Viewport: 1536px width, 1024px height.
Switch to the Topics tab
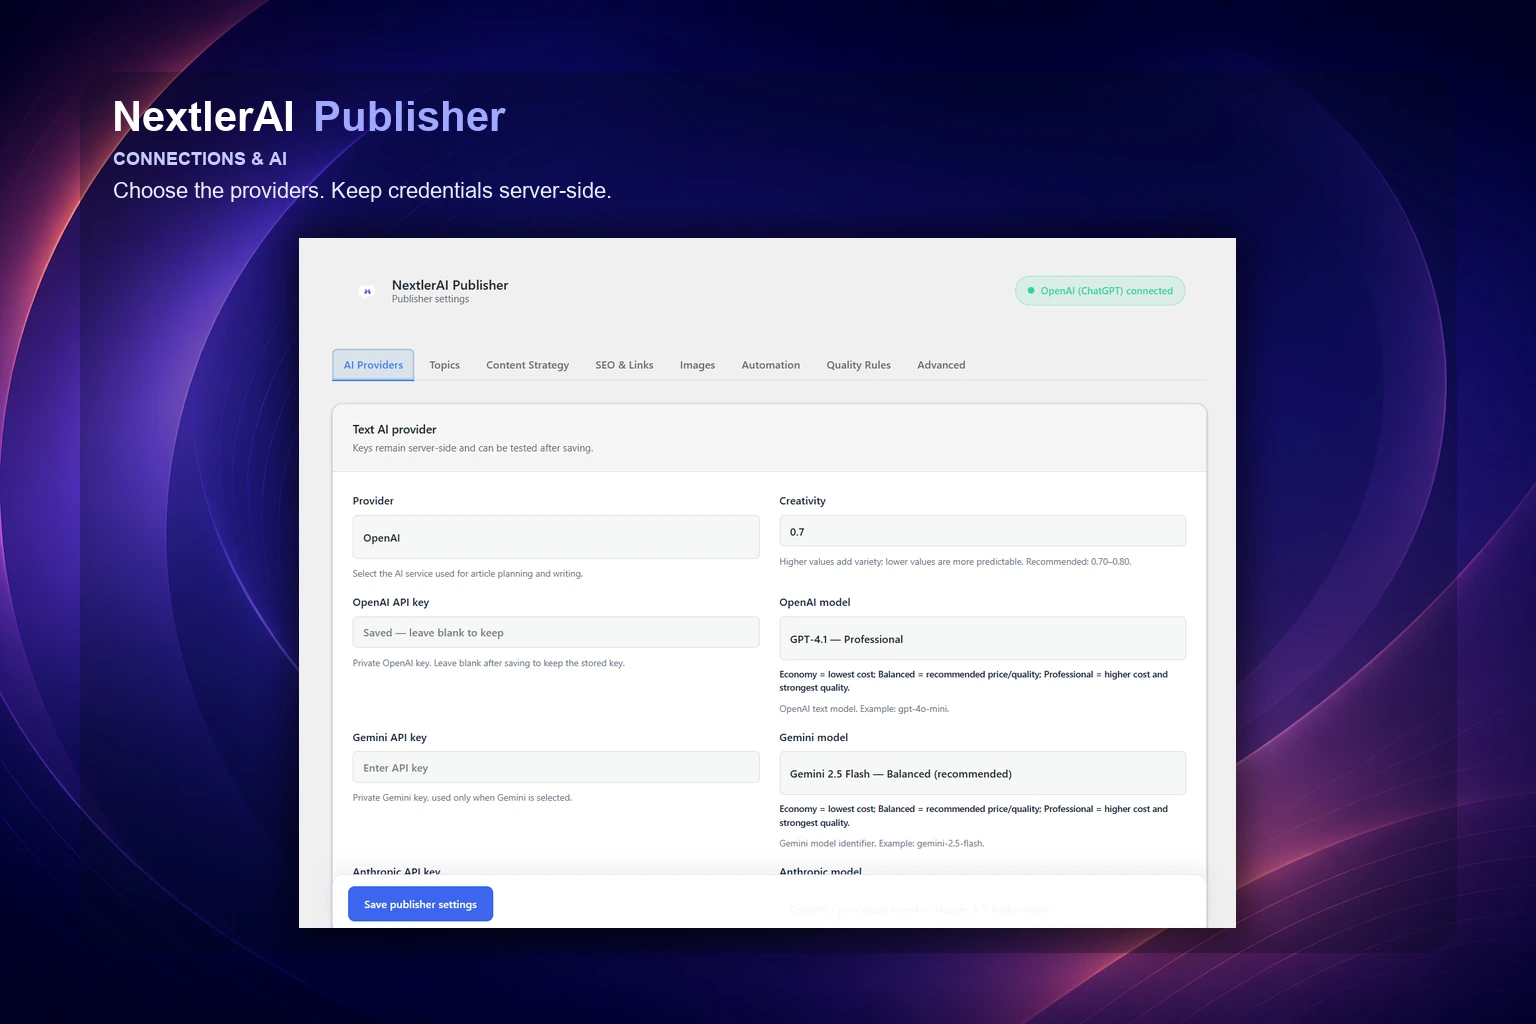(x=445, y=365)
